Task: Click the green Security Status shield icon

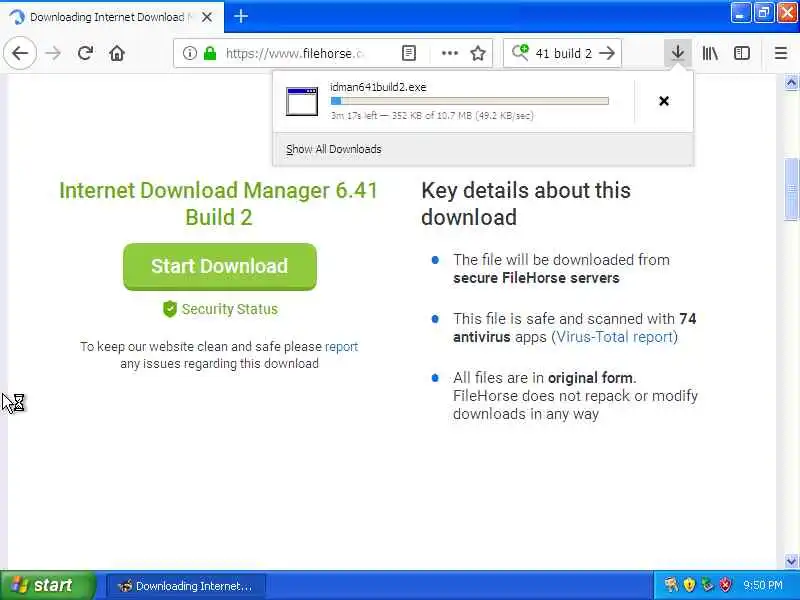Action: [170, 309]
